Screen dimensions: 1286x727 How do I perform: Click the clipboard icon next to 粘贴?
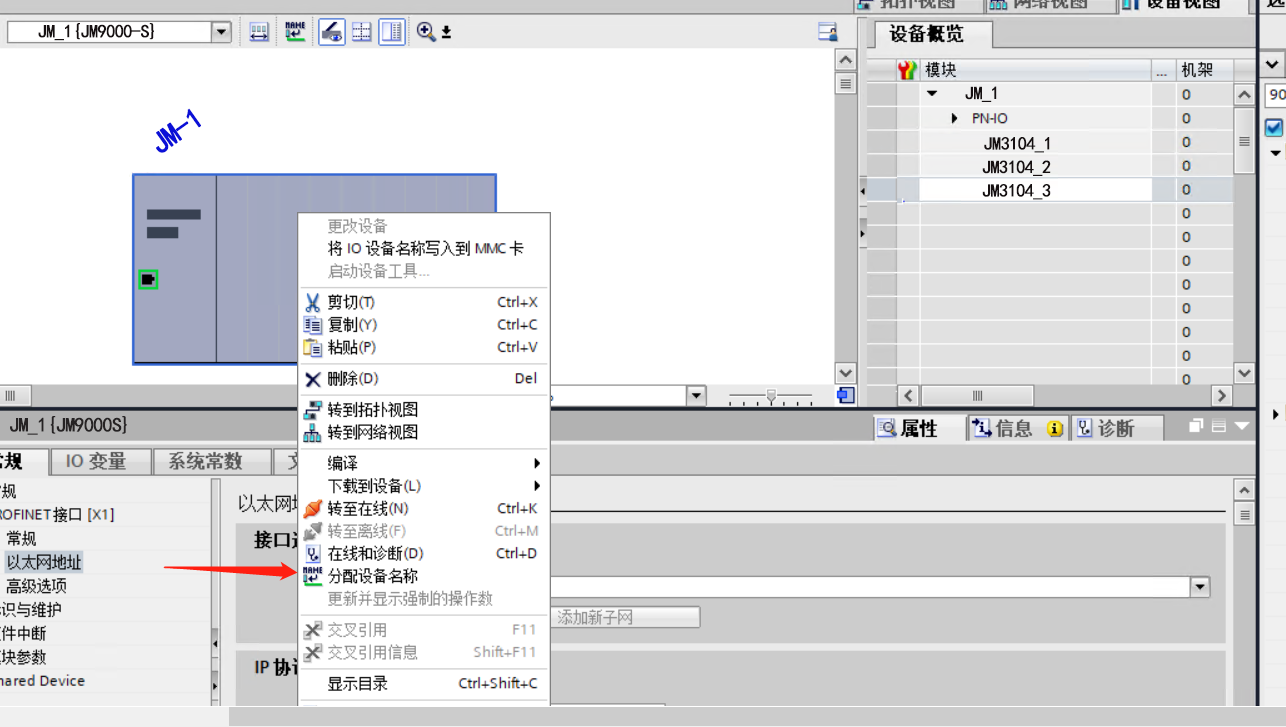pos(313,348)
